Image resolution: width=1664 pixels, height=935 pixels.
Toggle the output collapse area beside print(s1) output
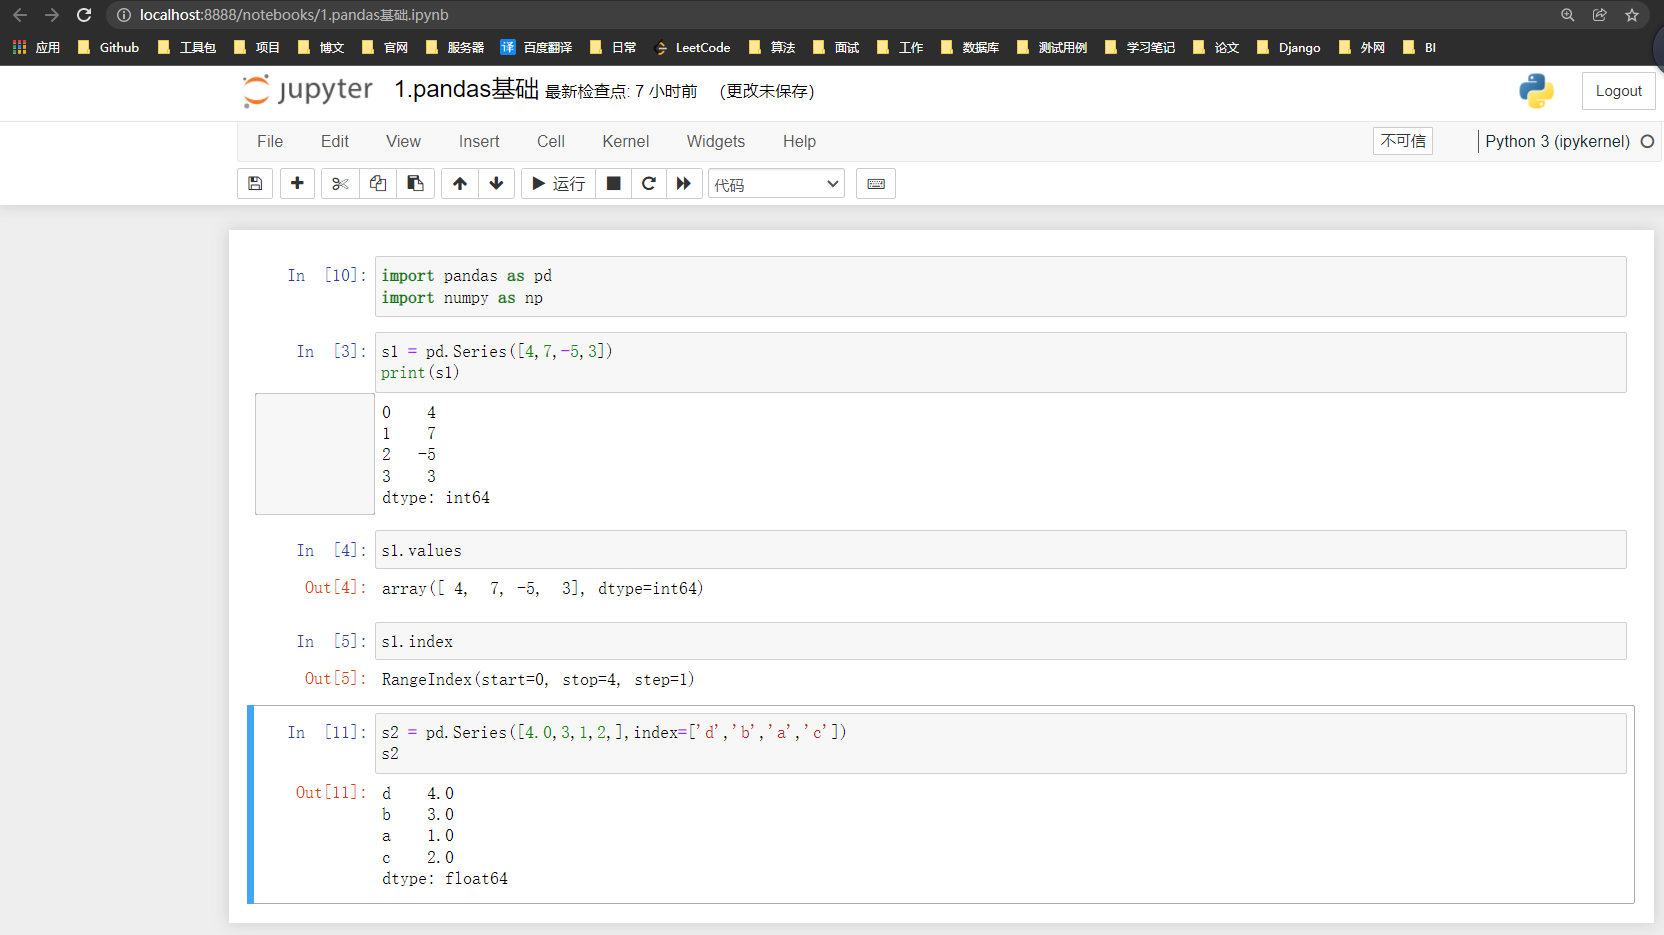[x=315, y=454]
